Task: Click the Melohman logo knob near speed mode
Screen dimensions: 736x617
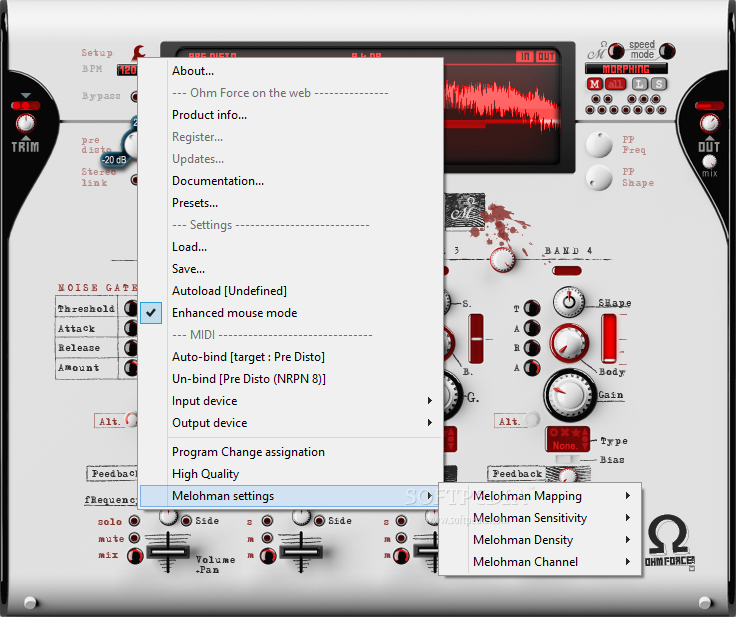Action: [x=616, y=51]
